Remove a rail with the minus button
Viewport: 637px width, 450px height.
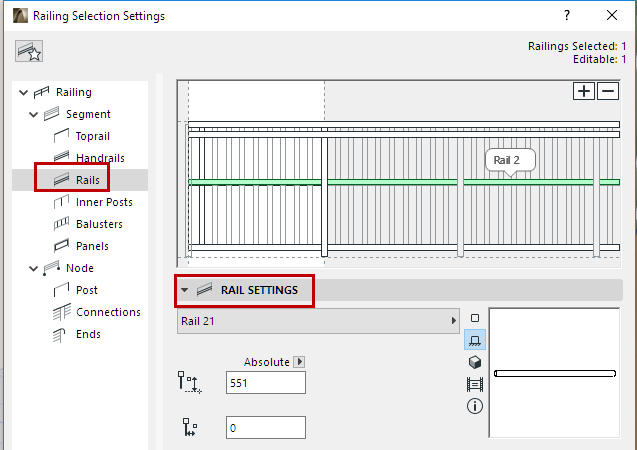[x=608, y=91]
